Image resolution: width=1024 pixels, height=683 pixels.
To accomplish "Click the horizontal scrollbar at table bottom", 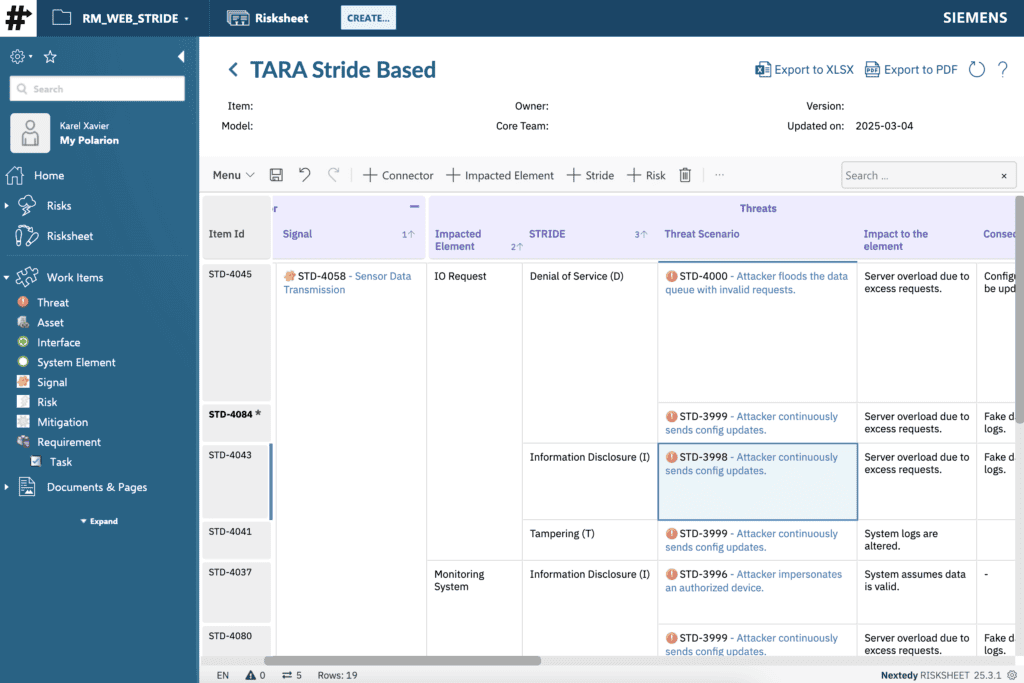I will (x=402, y=660).
